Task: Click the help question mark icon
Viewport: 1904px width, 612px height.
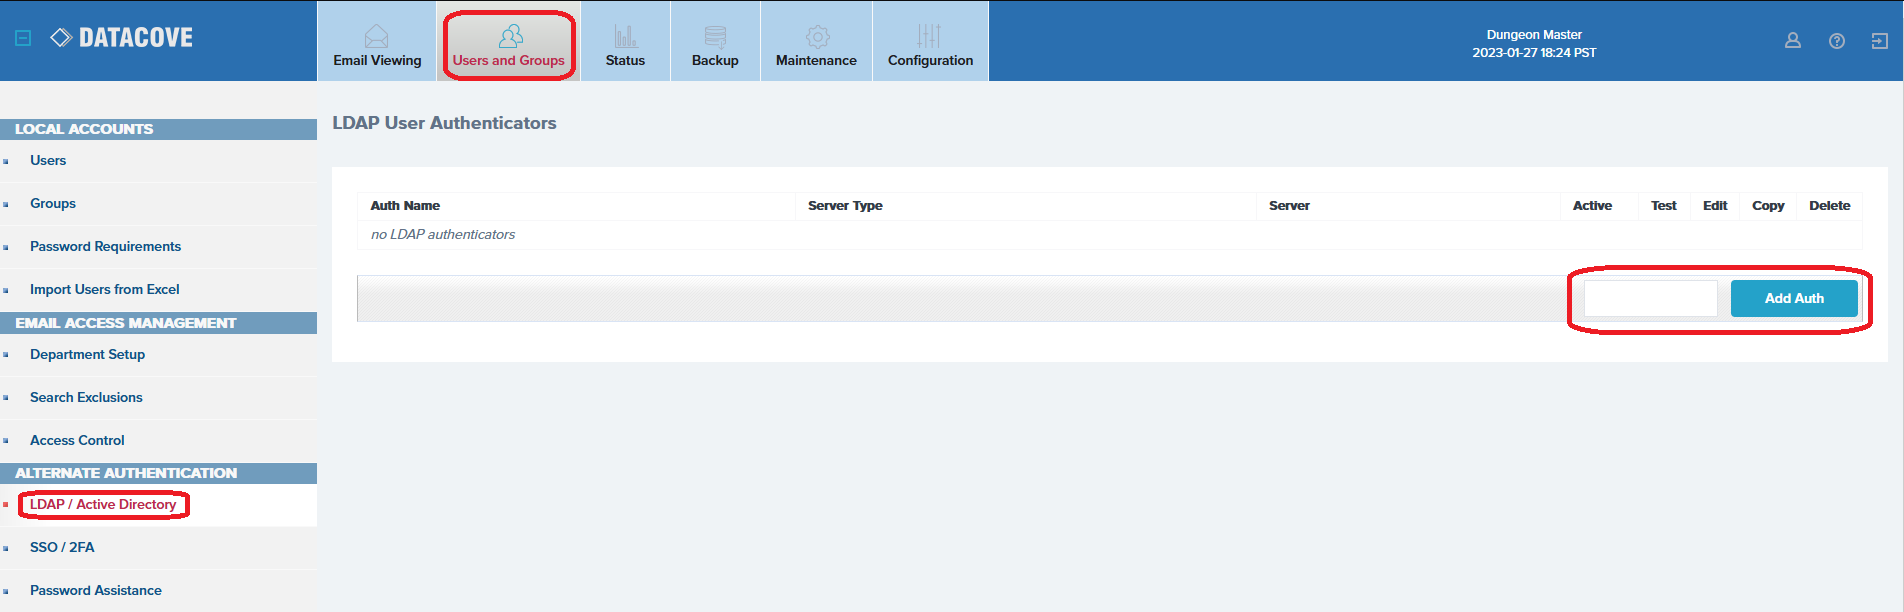Action: click(x=1836, y=41)
